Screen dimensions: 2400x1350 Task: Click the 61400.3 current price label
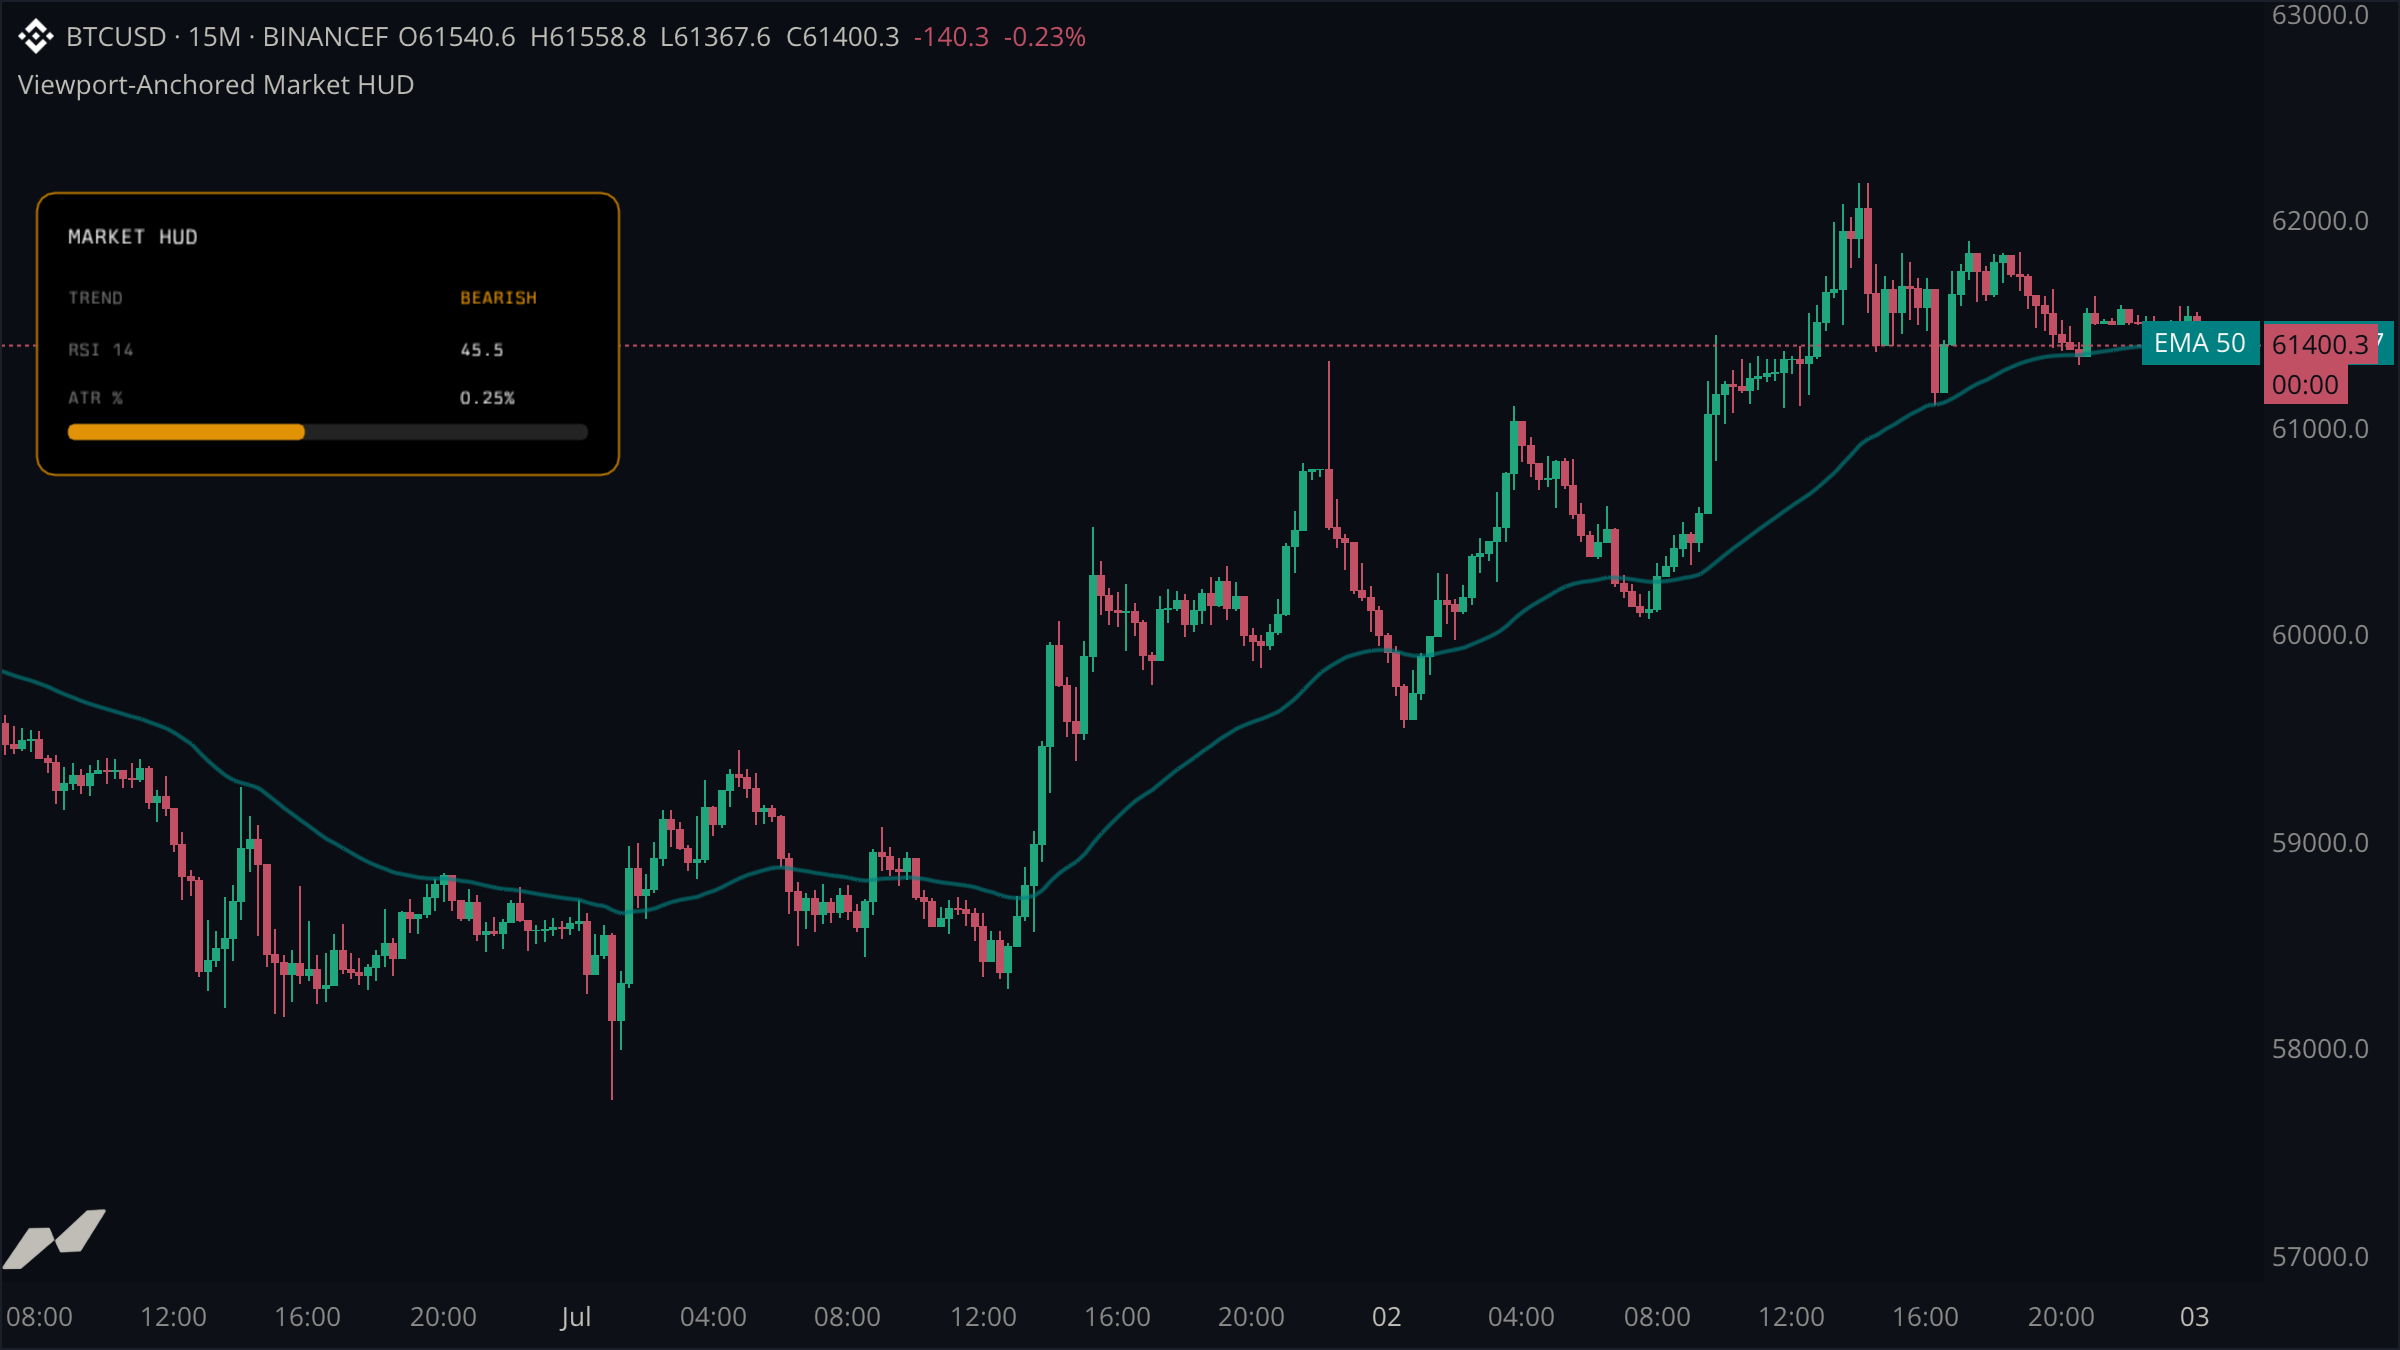pos(2320,345)
